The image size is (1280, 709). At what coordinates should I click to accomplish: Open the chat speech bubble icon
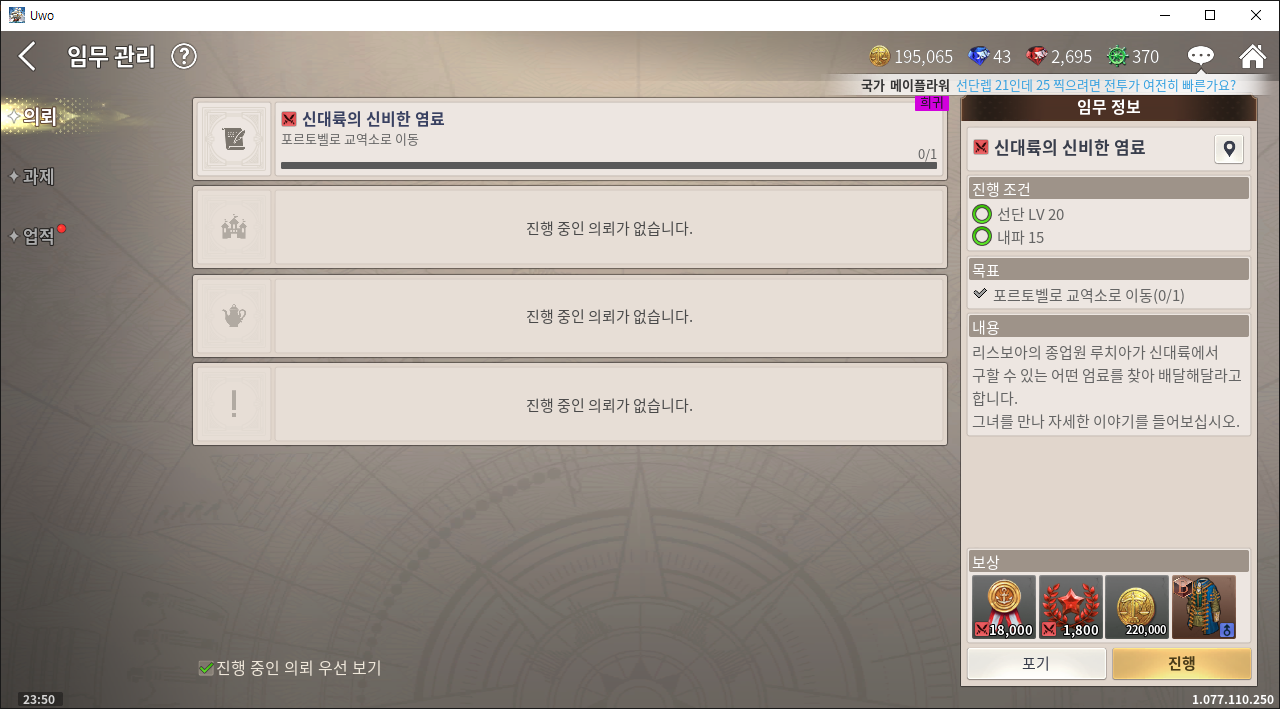(1201, 56)
